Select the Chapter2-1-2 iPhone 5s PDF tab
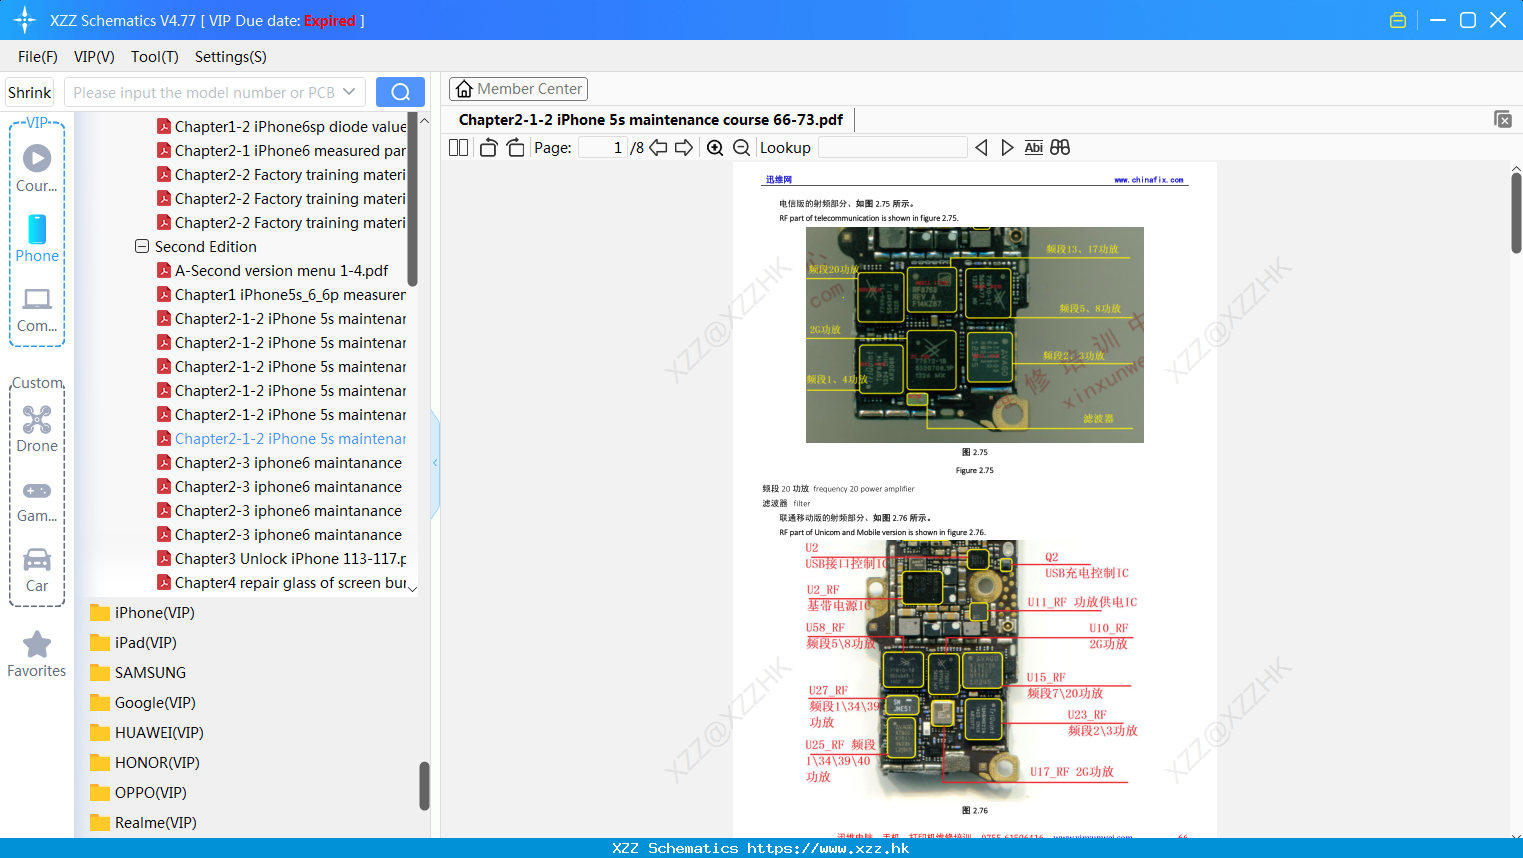 click(651, 120)
